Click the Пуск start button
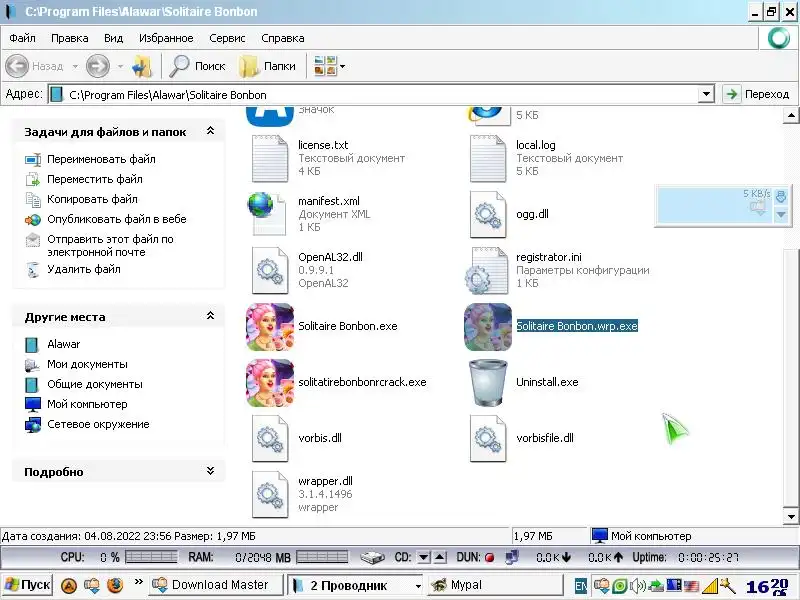The width and height of the screenshot is (800, 600). tap(28, 585)
